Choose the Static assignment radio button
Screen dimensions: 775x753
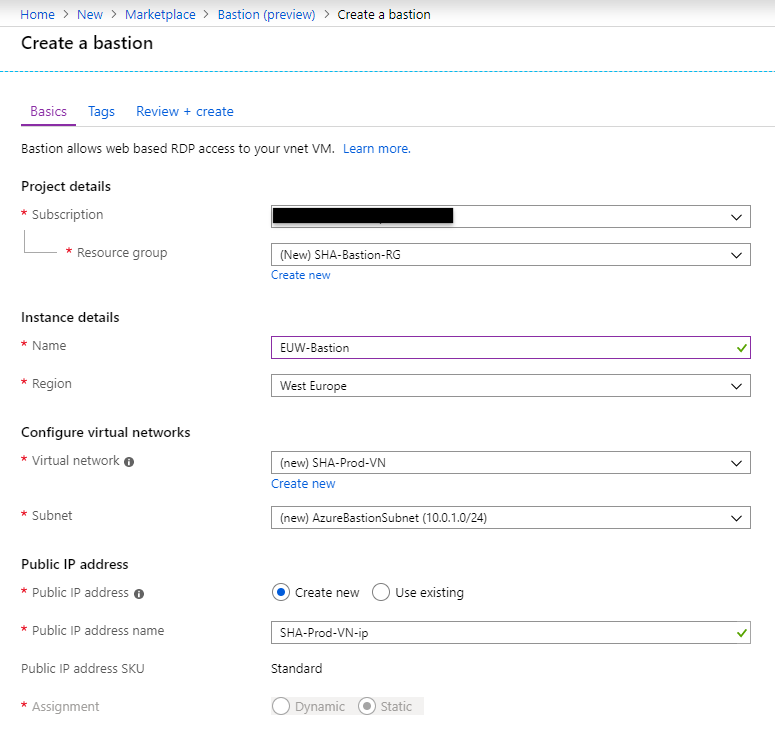click(x=367, y=706)
